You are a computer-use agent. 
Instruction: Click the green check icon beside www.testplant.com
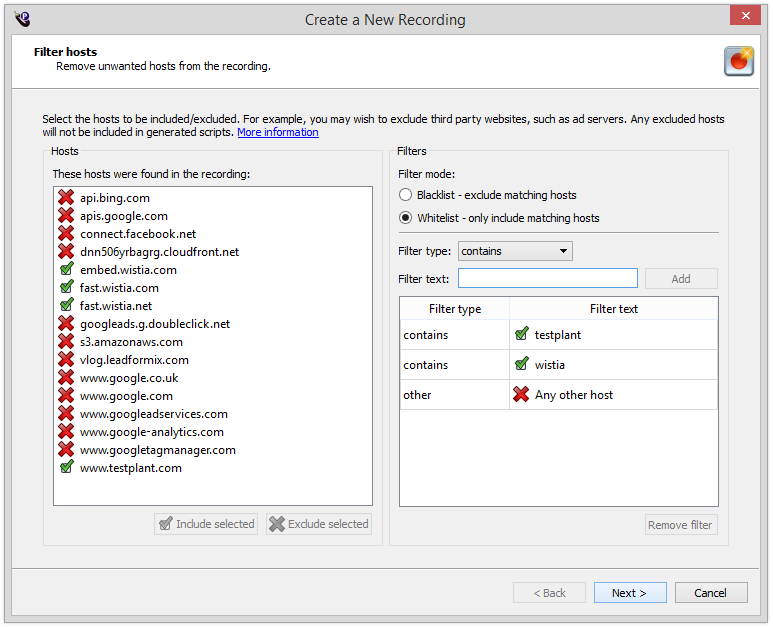pos(66,468)
